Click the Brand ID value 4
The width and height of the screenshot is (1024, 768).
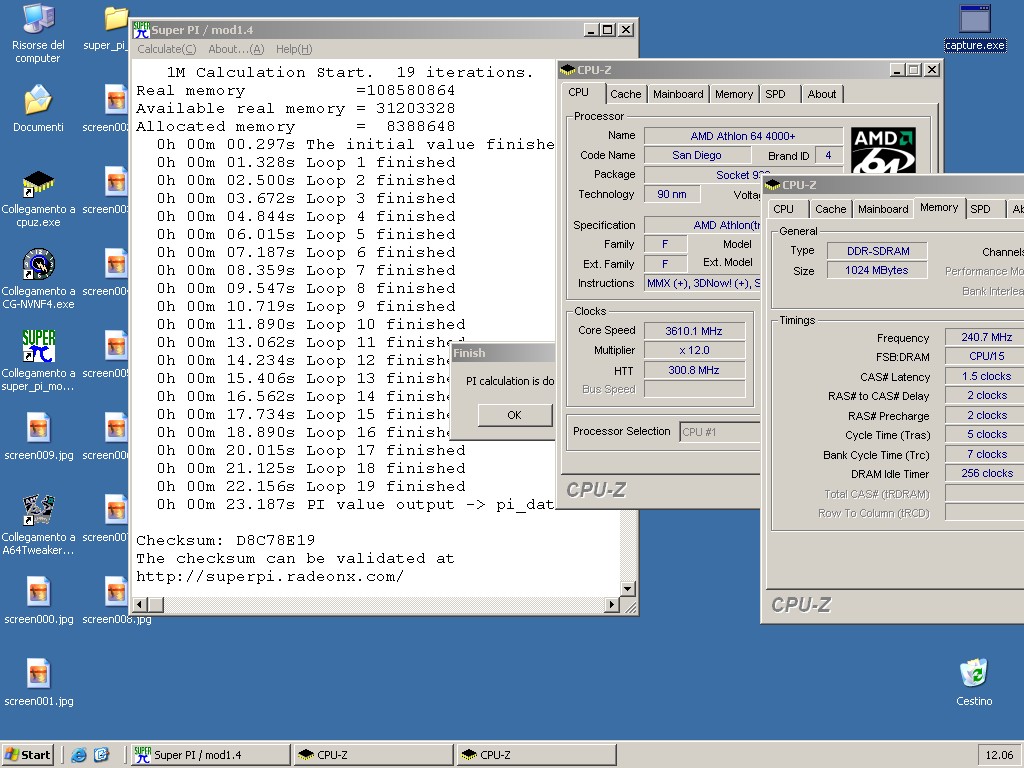coord(828,155)
